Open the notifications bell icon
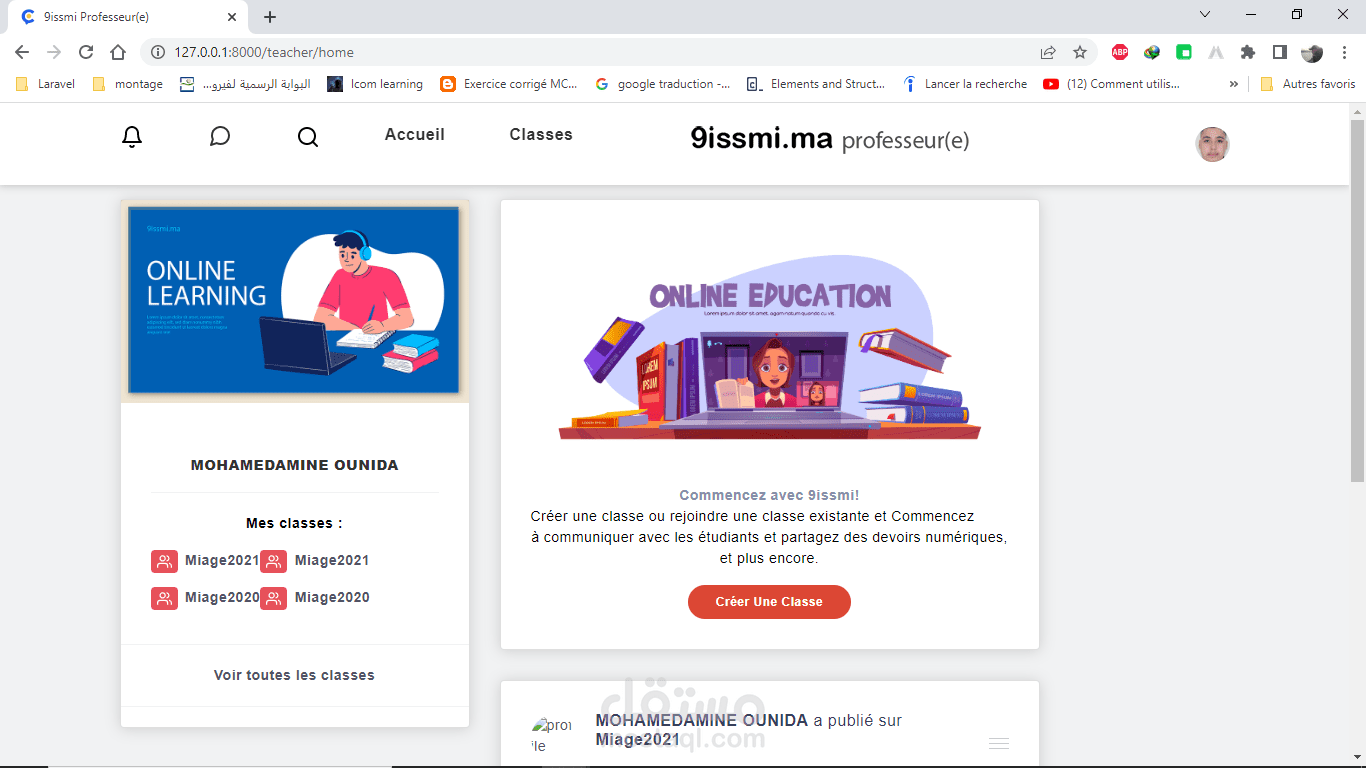Image resolution: width=1366 pixels, height=768 pixels. pyautogui.click(x=132, y=137)
